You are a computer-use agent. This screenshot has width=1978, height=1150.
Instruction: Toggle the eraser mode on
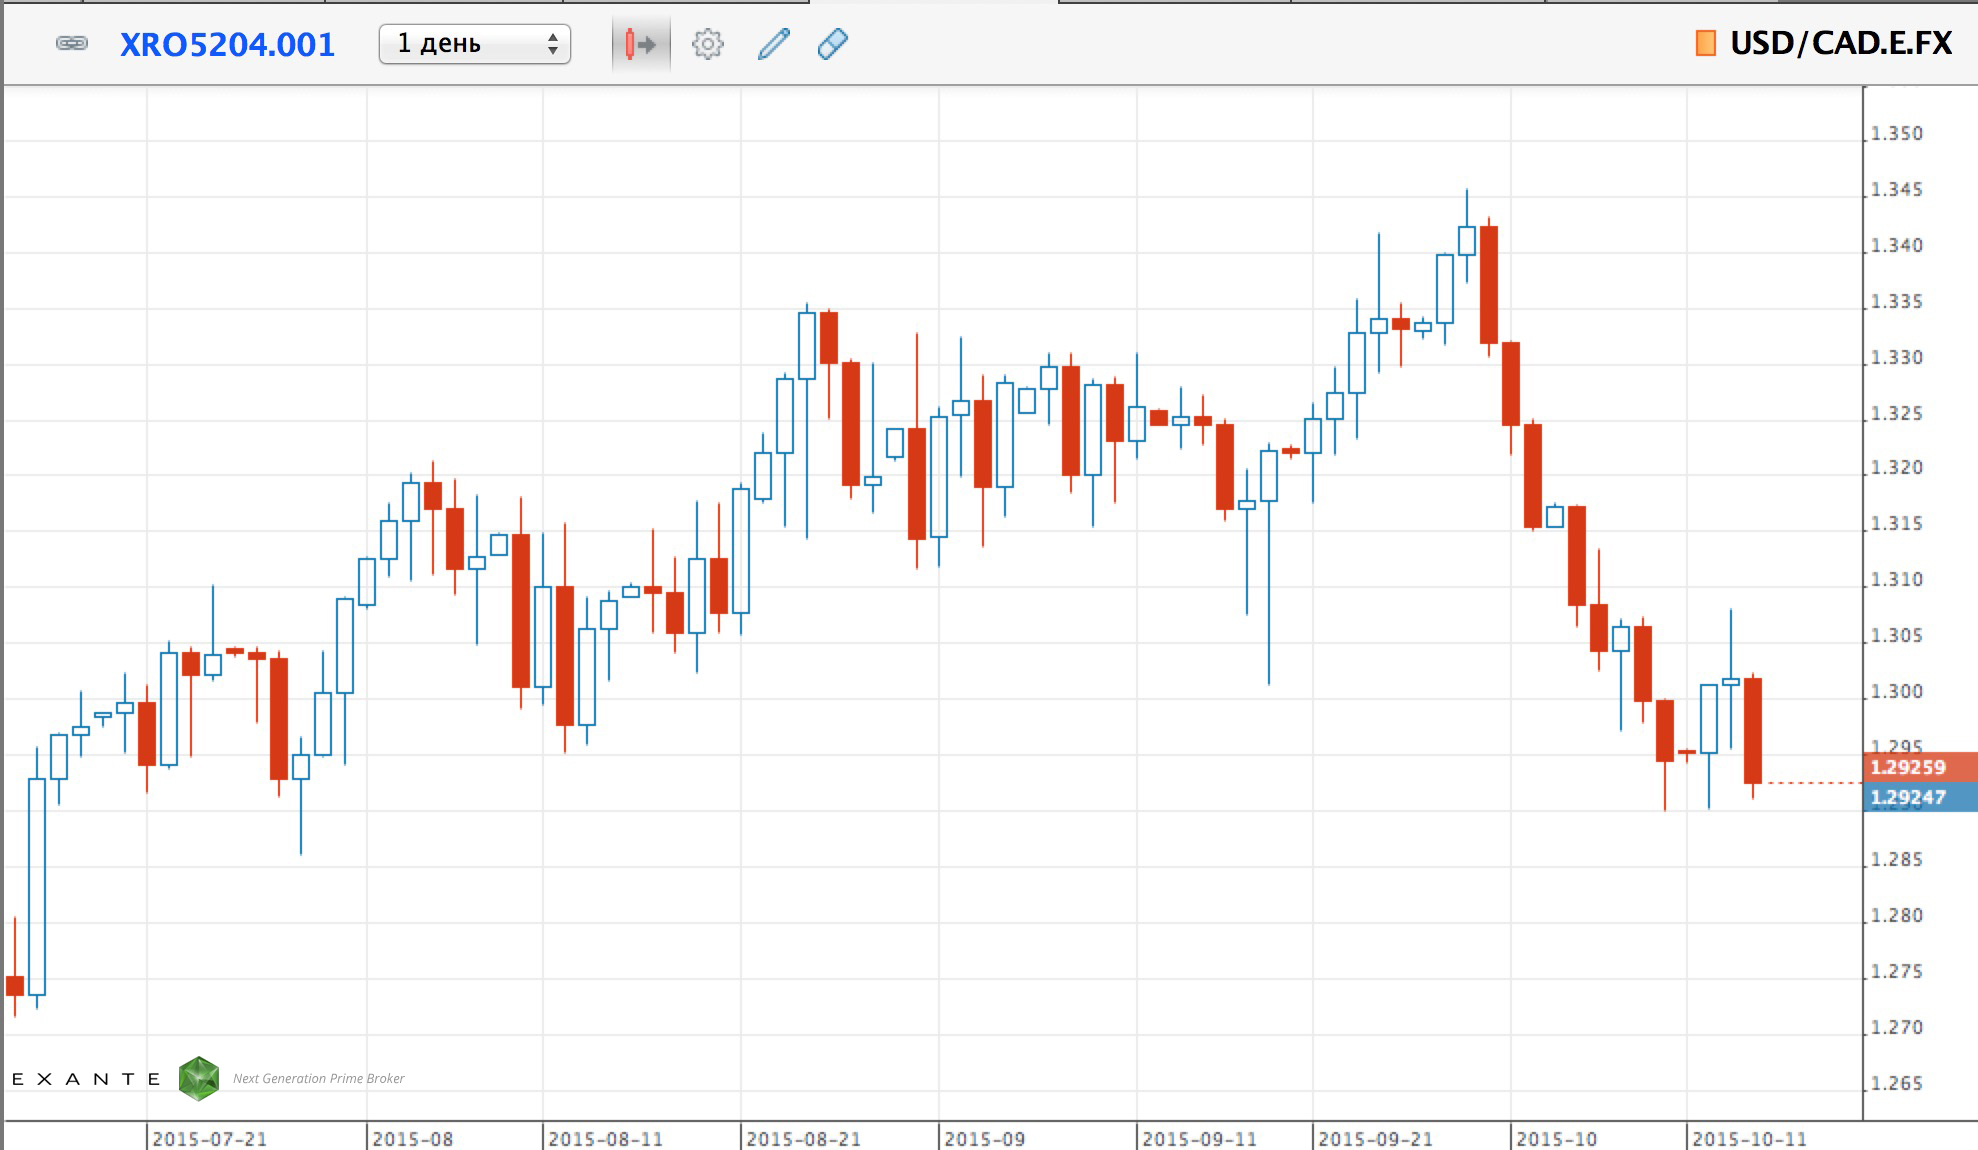[x=832, y=44]
